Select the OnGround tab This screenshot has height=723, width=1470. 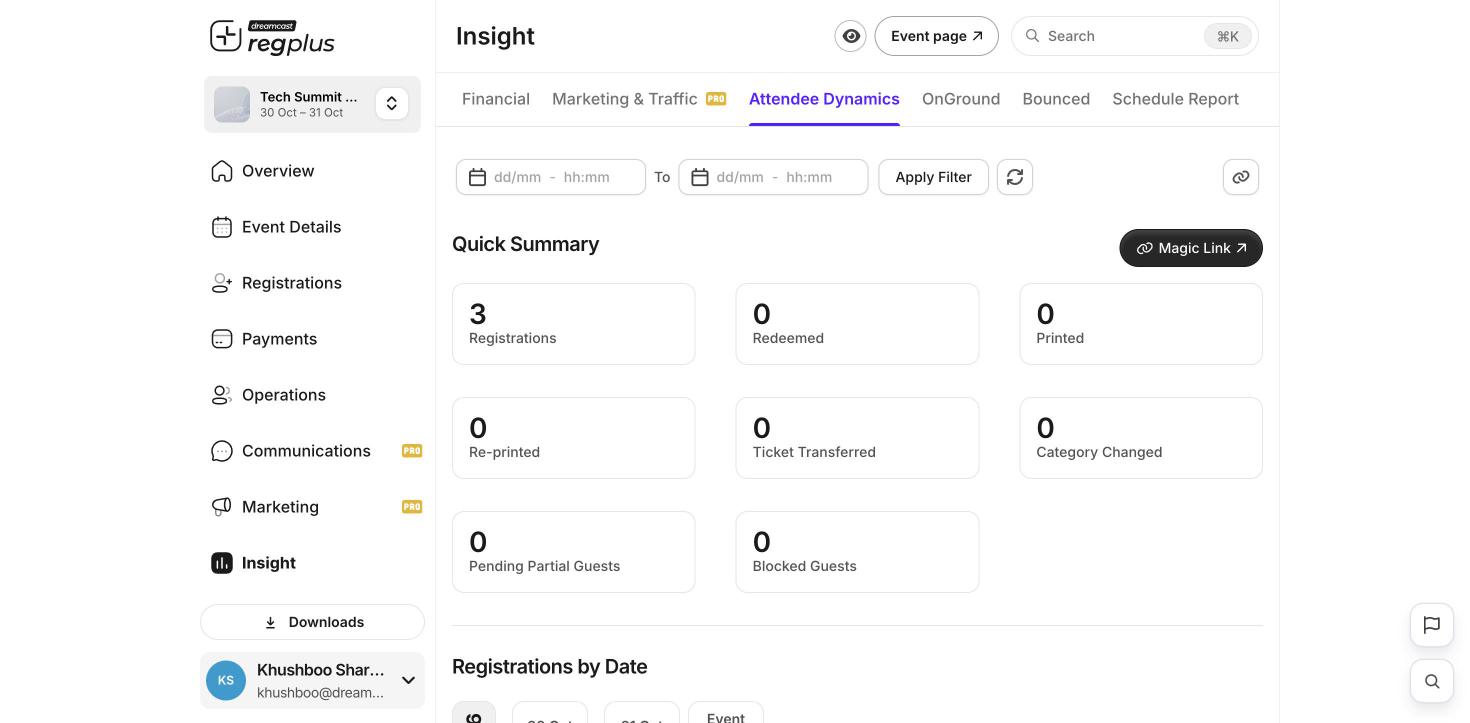tap(961, 99)
